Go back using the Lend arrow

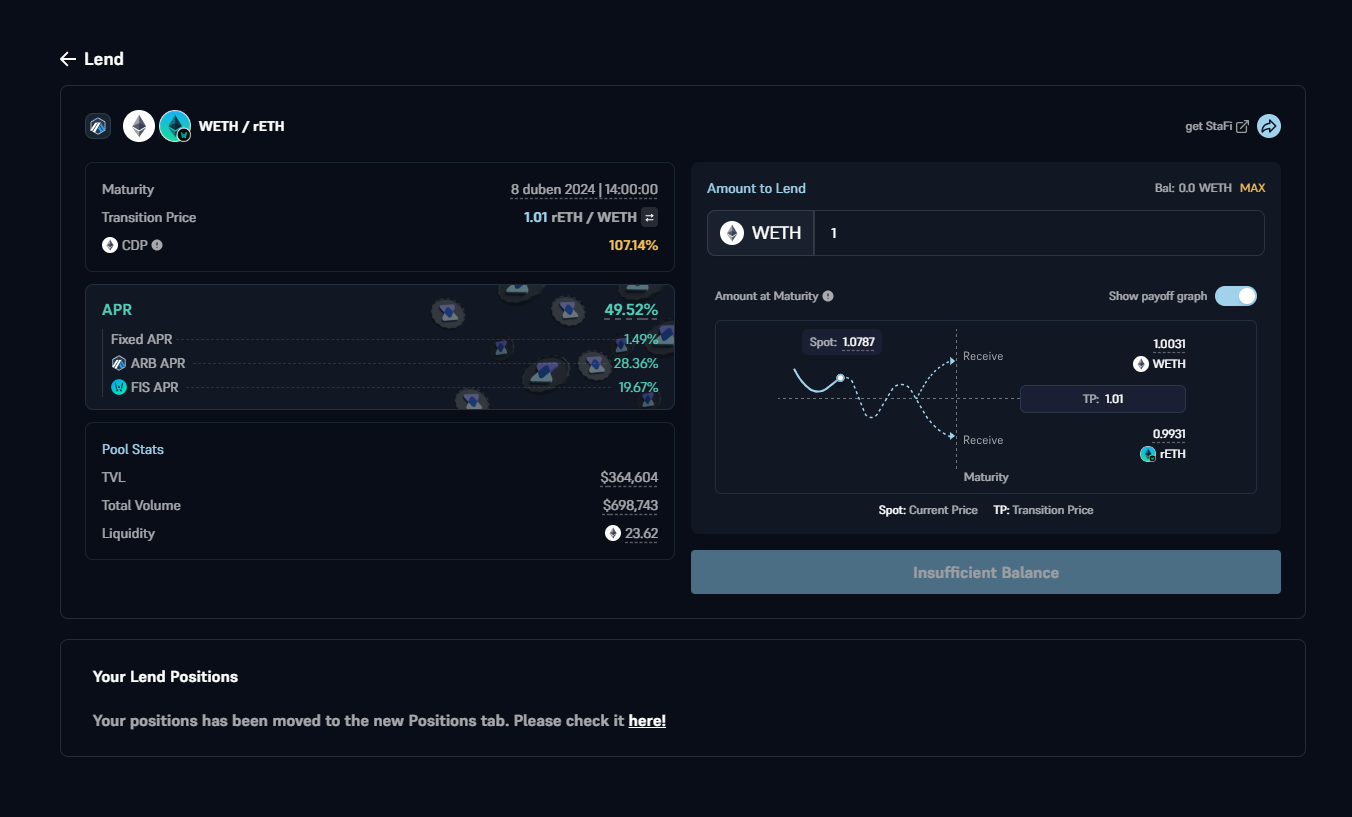[68, 59]
